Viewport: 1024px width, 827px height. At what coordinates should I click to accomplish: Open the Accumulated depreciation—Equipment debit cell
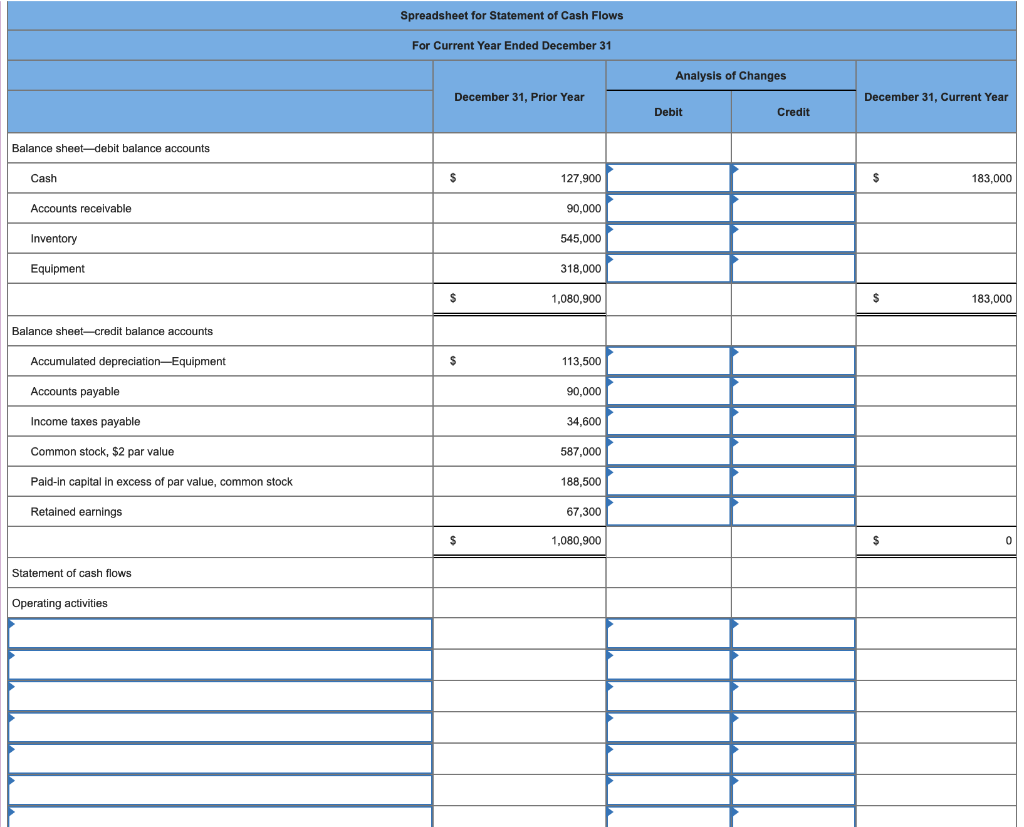tap(668, 361)
